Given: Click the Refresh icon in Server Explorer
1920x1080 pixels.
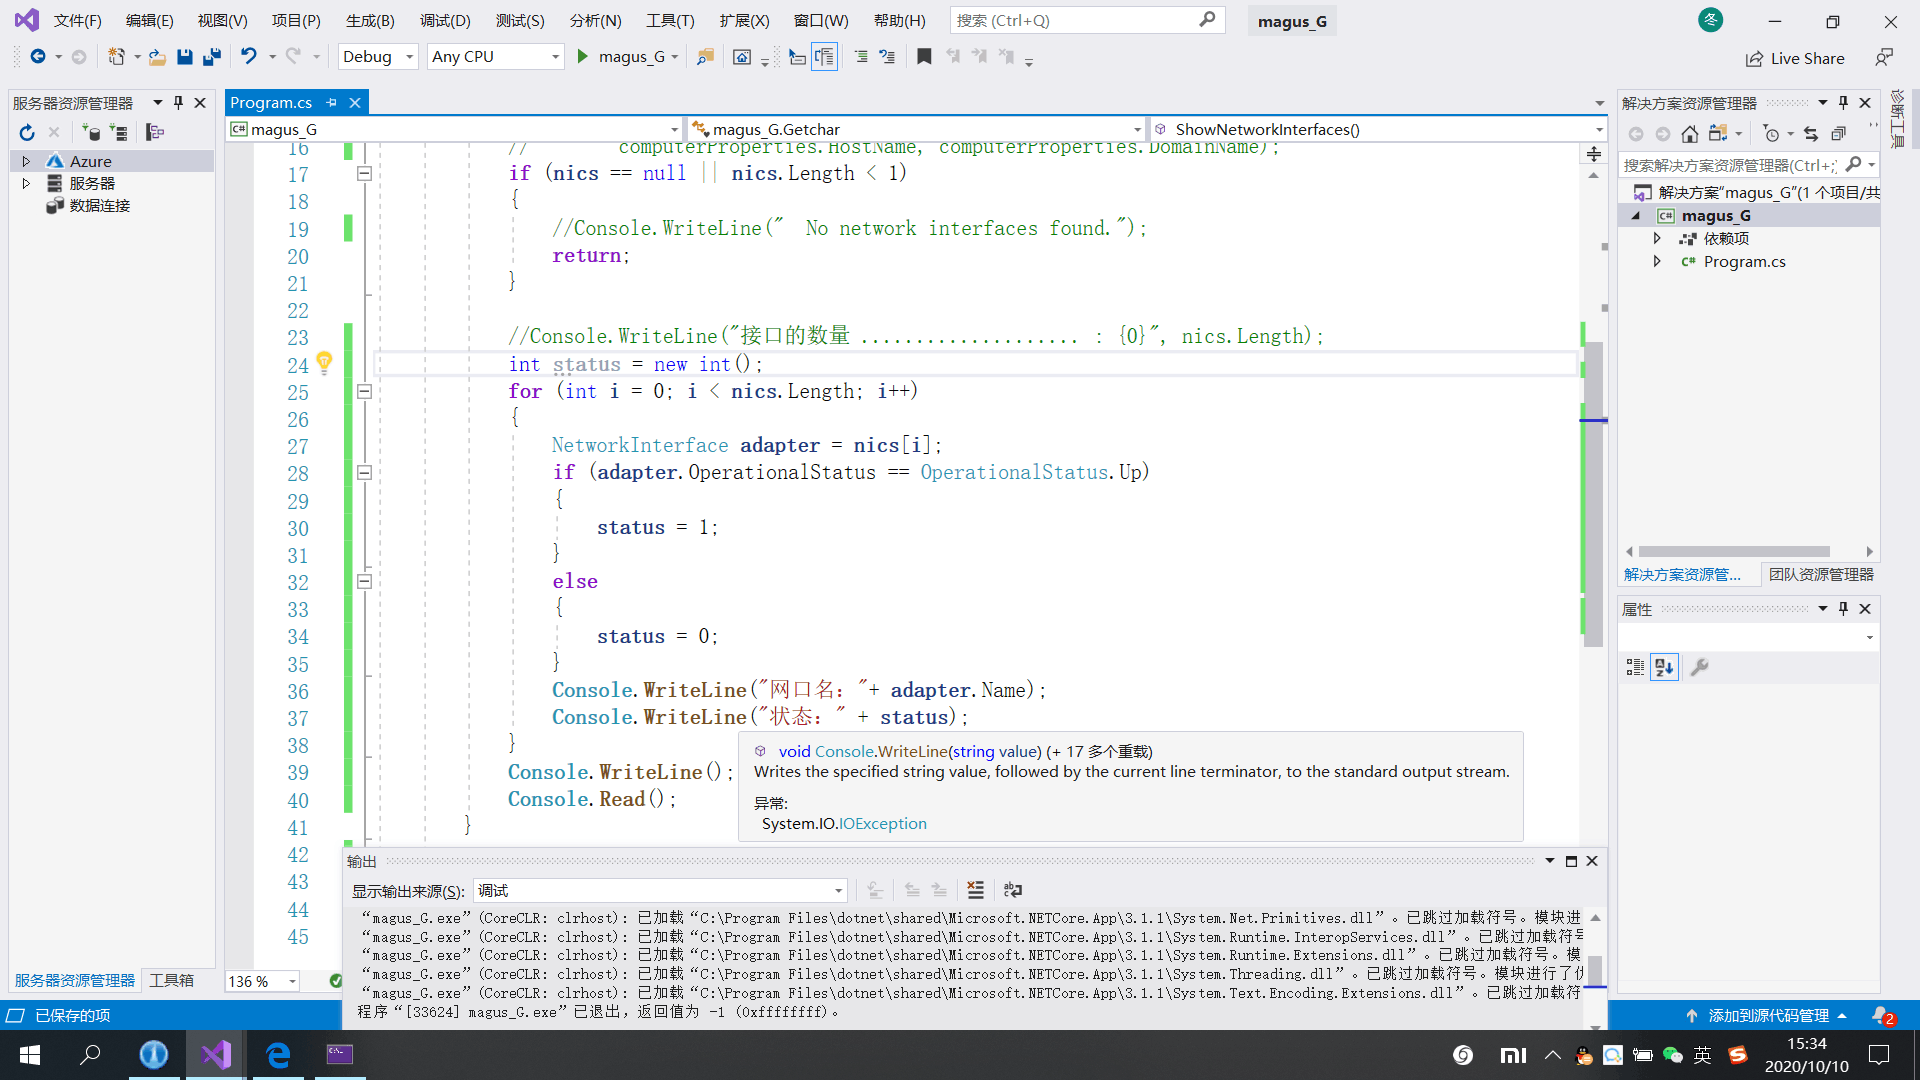Looking at the screenshot, I should click(x=27, y=132).
